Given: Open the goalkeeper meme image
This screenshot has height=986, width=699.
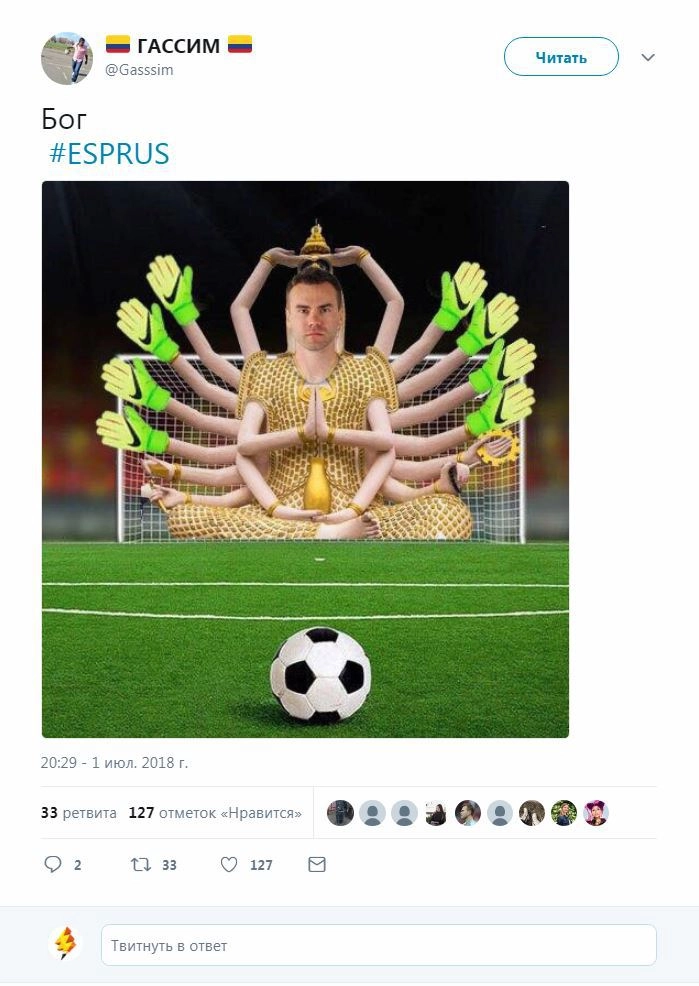Looking at the screenshot, I should point(305,459).
